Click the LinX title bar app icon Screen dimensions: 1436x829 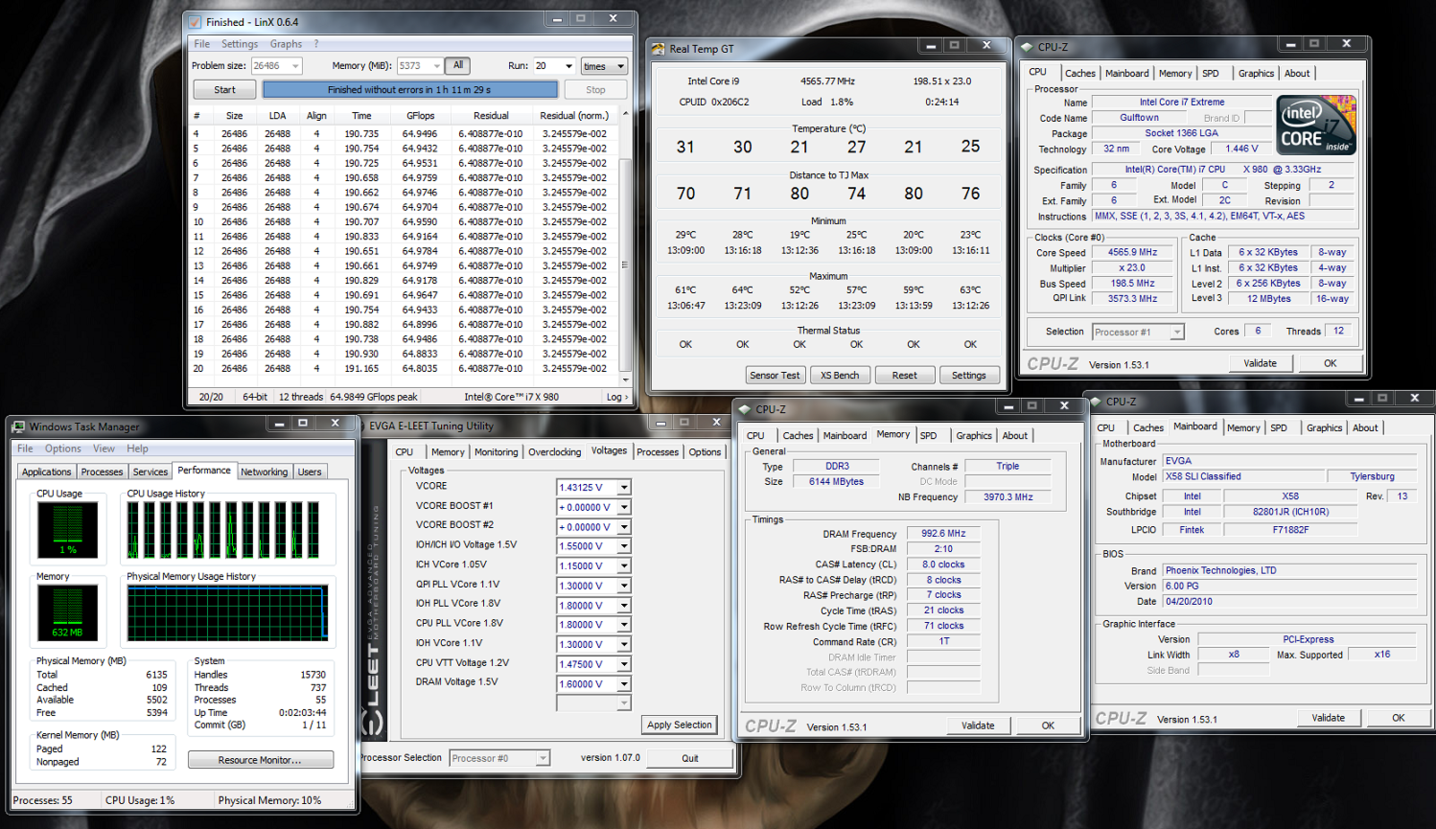(x=196, y=22)
